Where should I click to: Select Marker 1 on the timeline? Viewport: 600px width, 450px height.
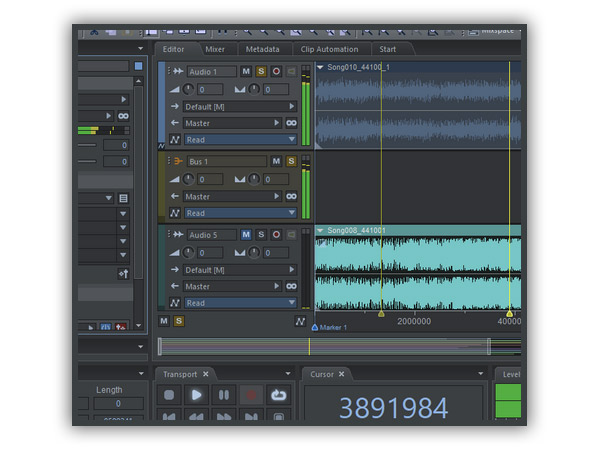pos(329,328)
